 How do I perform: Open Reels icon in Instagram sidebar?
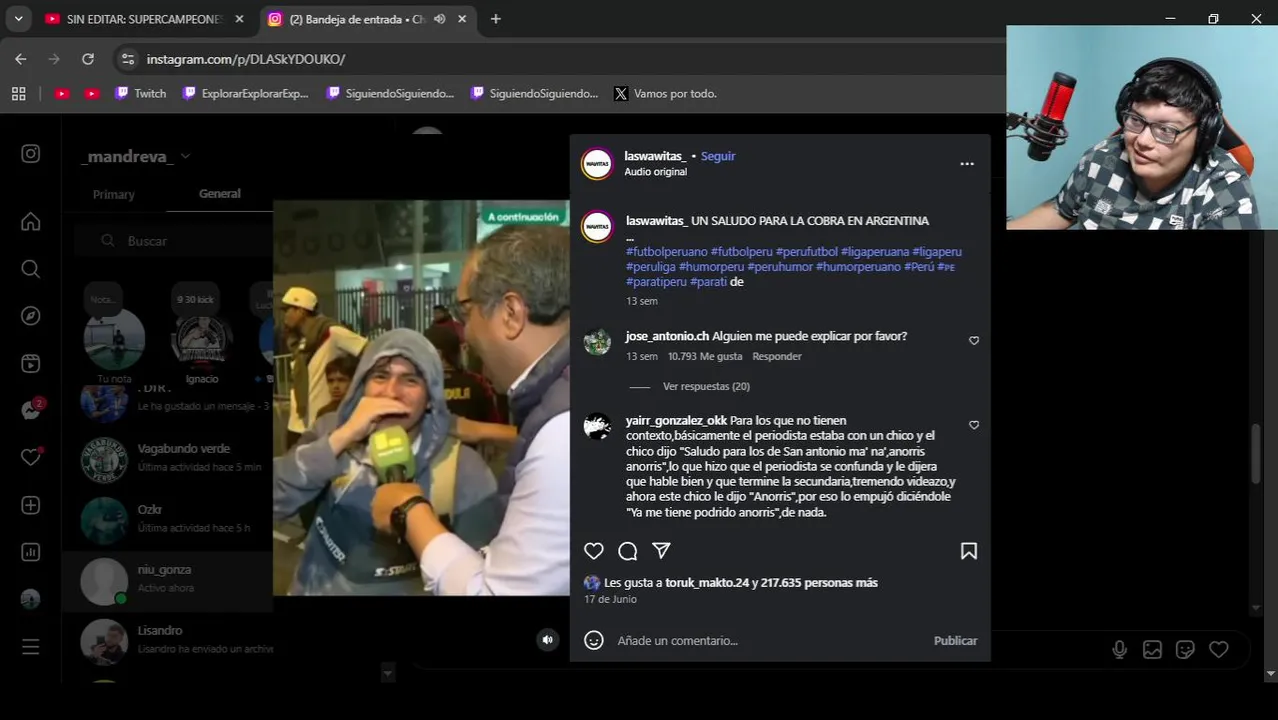pos(31,363)
